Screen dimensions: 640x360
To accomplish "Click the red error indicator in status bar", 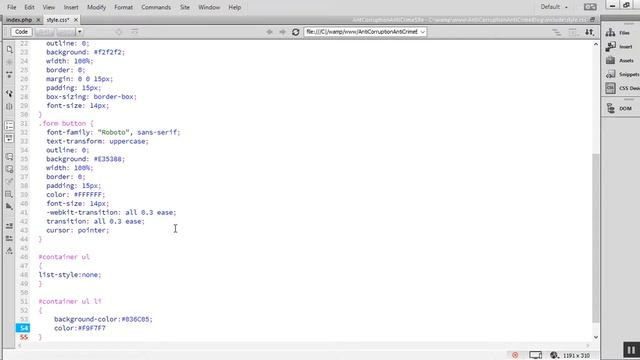I will [515, 355].
